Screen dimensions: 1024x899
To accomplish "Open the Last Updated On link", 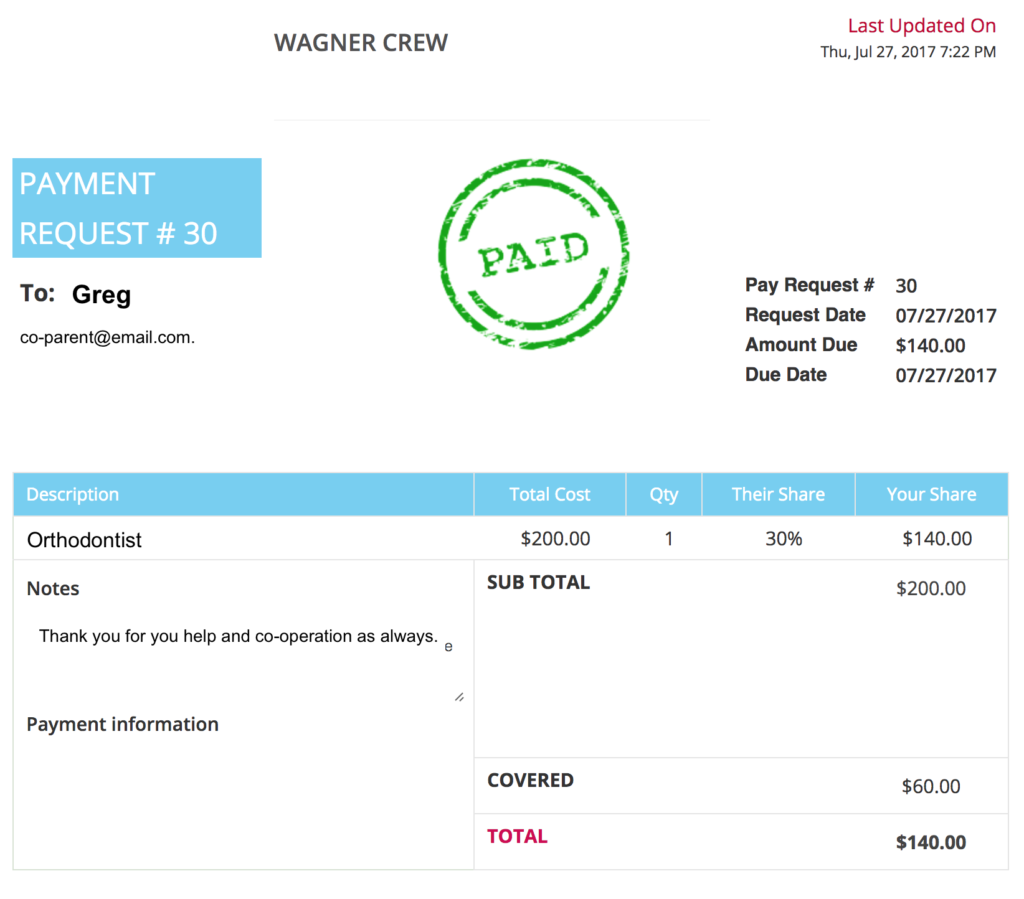I will tap(920, 25).
